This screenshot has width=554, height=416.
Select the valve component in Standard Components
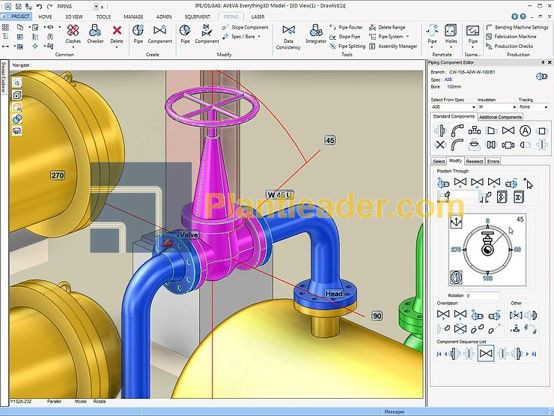(x=508, y=130)
